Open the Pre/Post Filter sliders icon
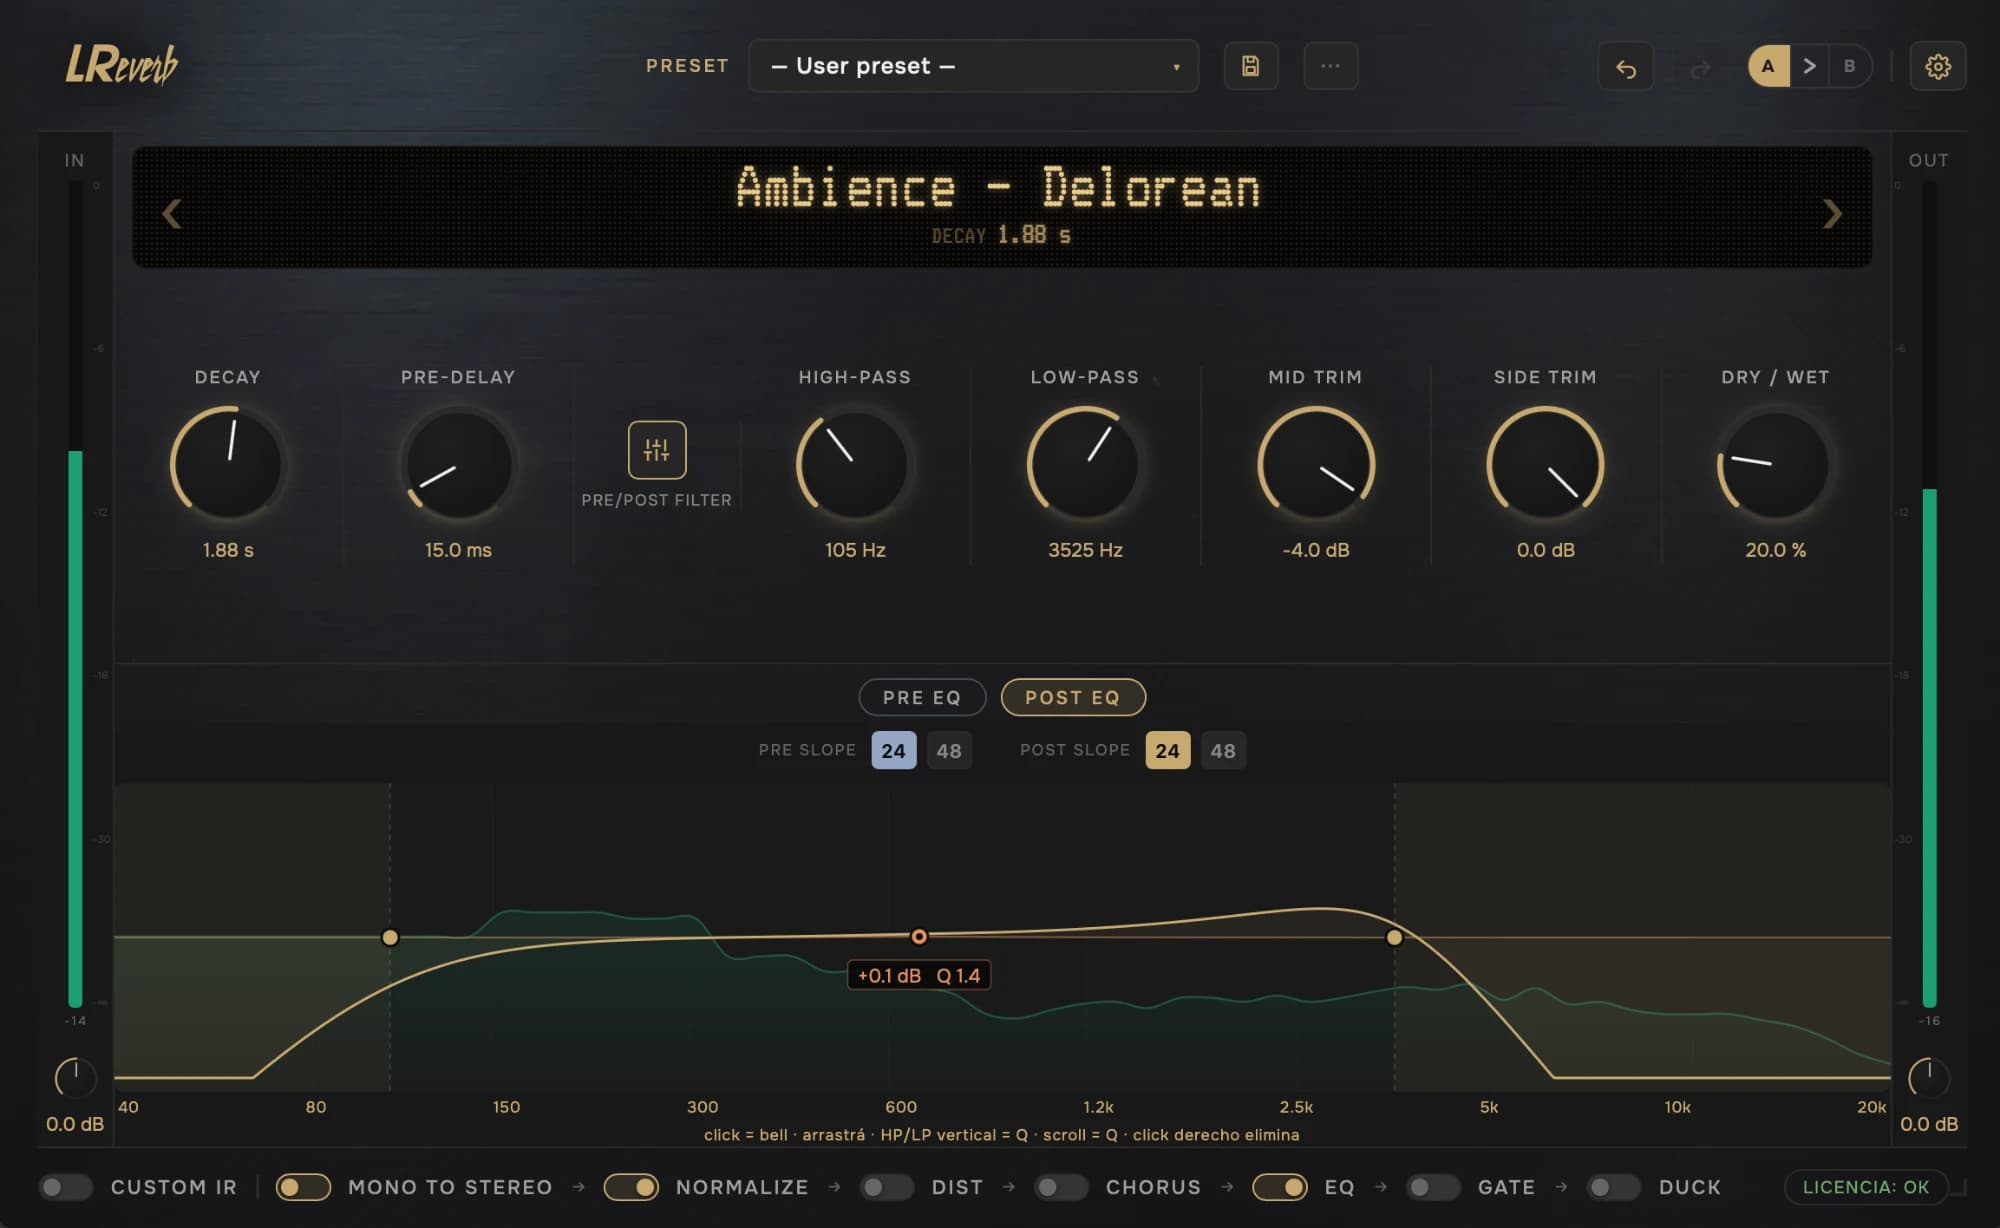The image size is (2000, 1228). click(656, 450)
